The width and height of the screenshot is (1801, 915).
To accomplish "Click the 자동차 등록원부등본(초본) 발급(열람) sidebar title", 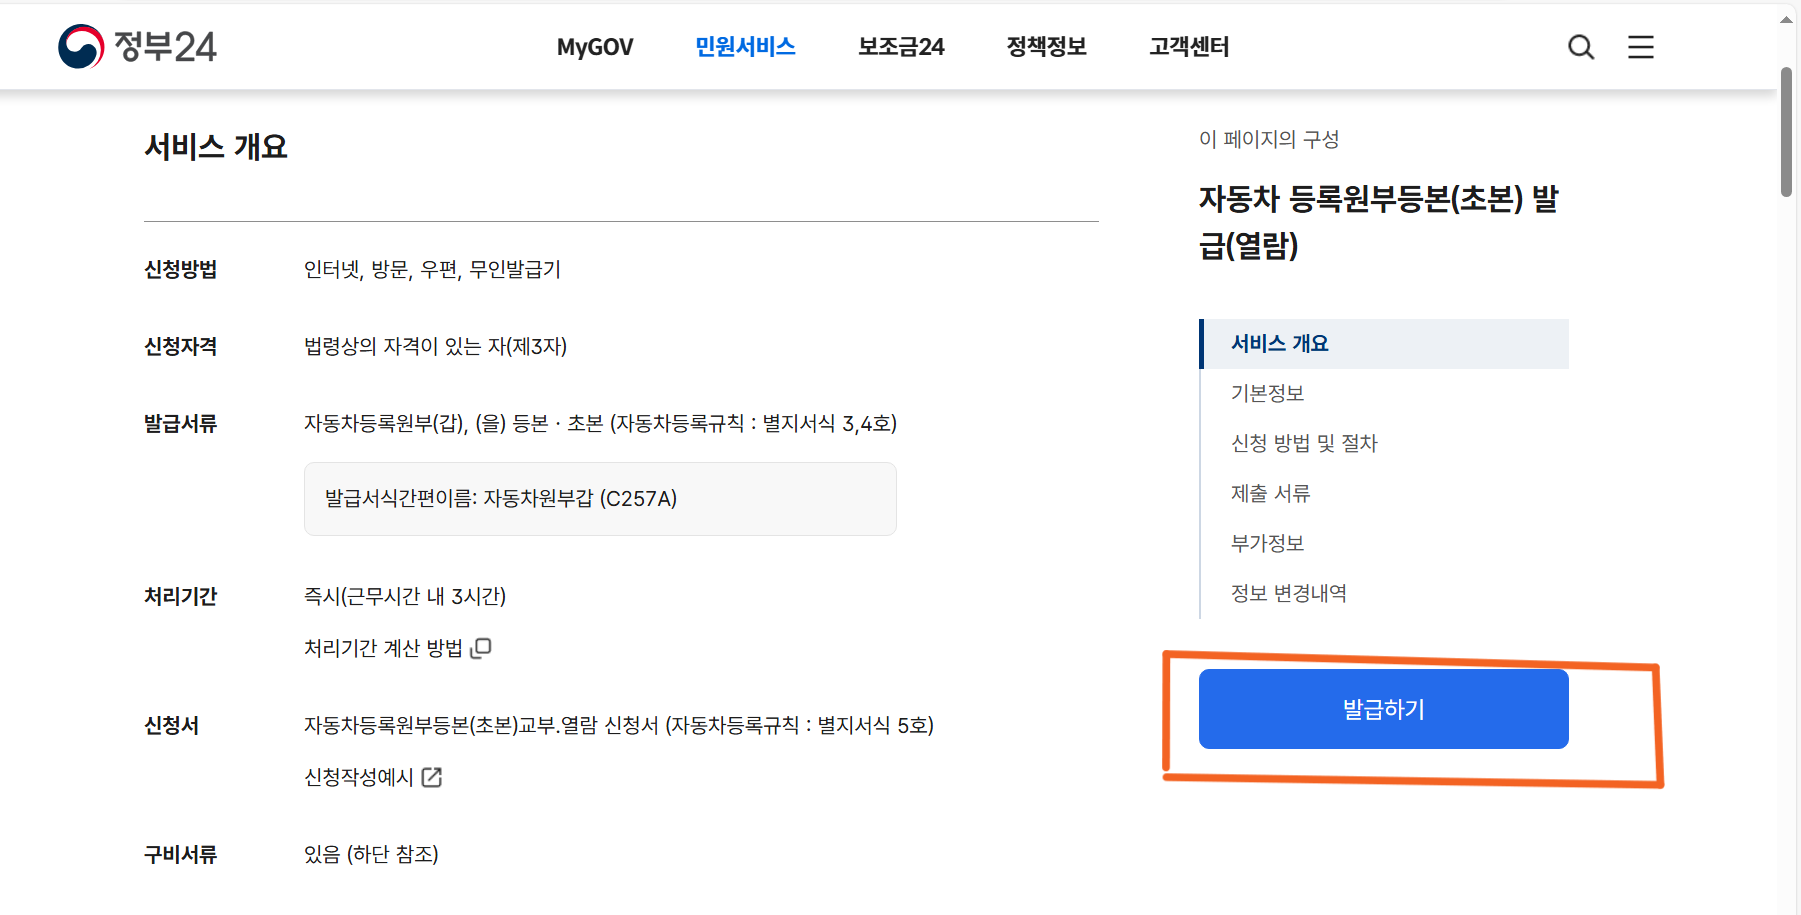I will (1379, 222).
